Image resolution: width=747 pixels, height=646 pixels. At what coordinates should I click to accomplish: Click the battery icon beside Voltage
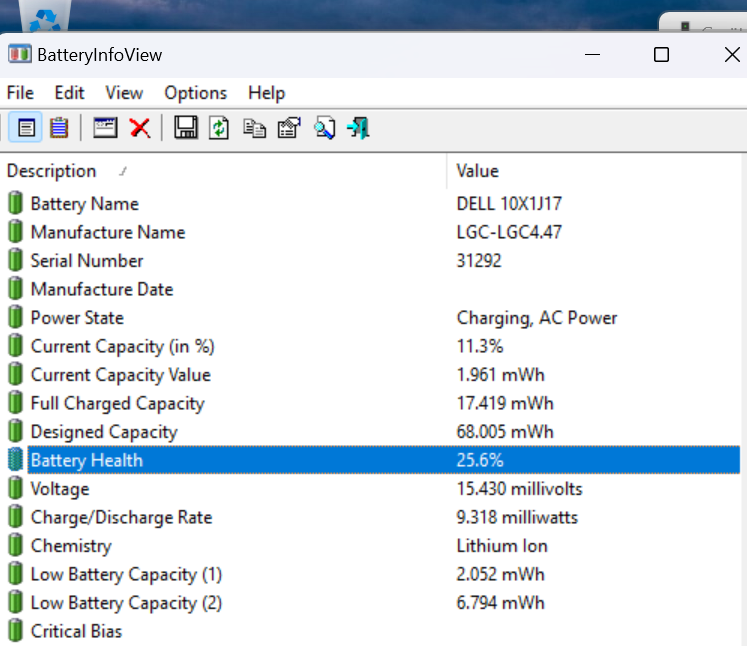(x=15, y=488)
